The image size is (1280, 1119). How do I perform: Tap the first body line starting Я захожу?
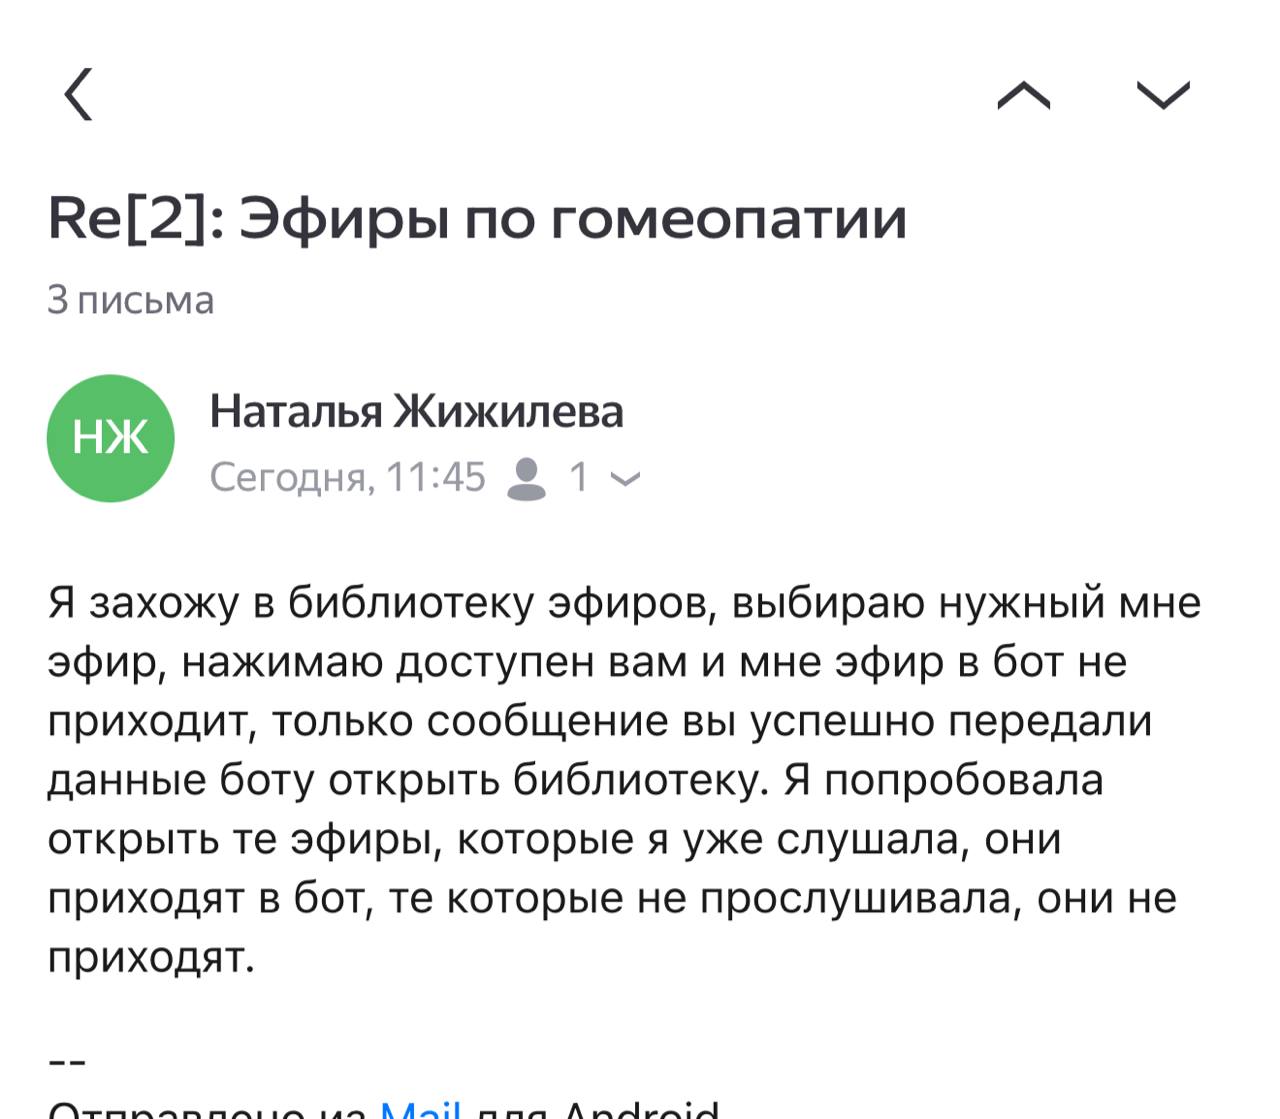coord(624,603)
